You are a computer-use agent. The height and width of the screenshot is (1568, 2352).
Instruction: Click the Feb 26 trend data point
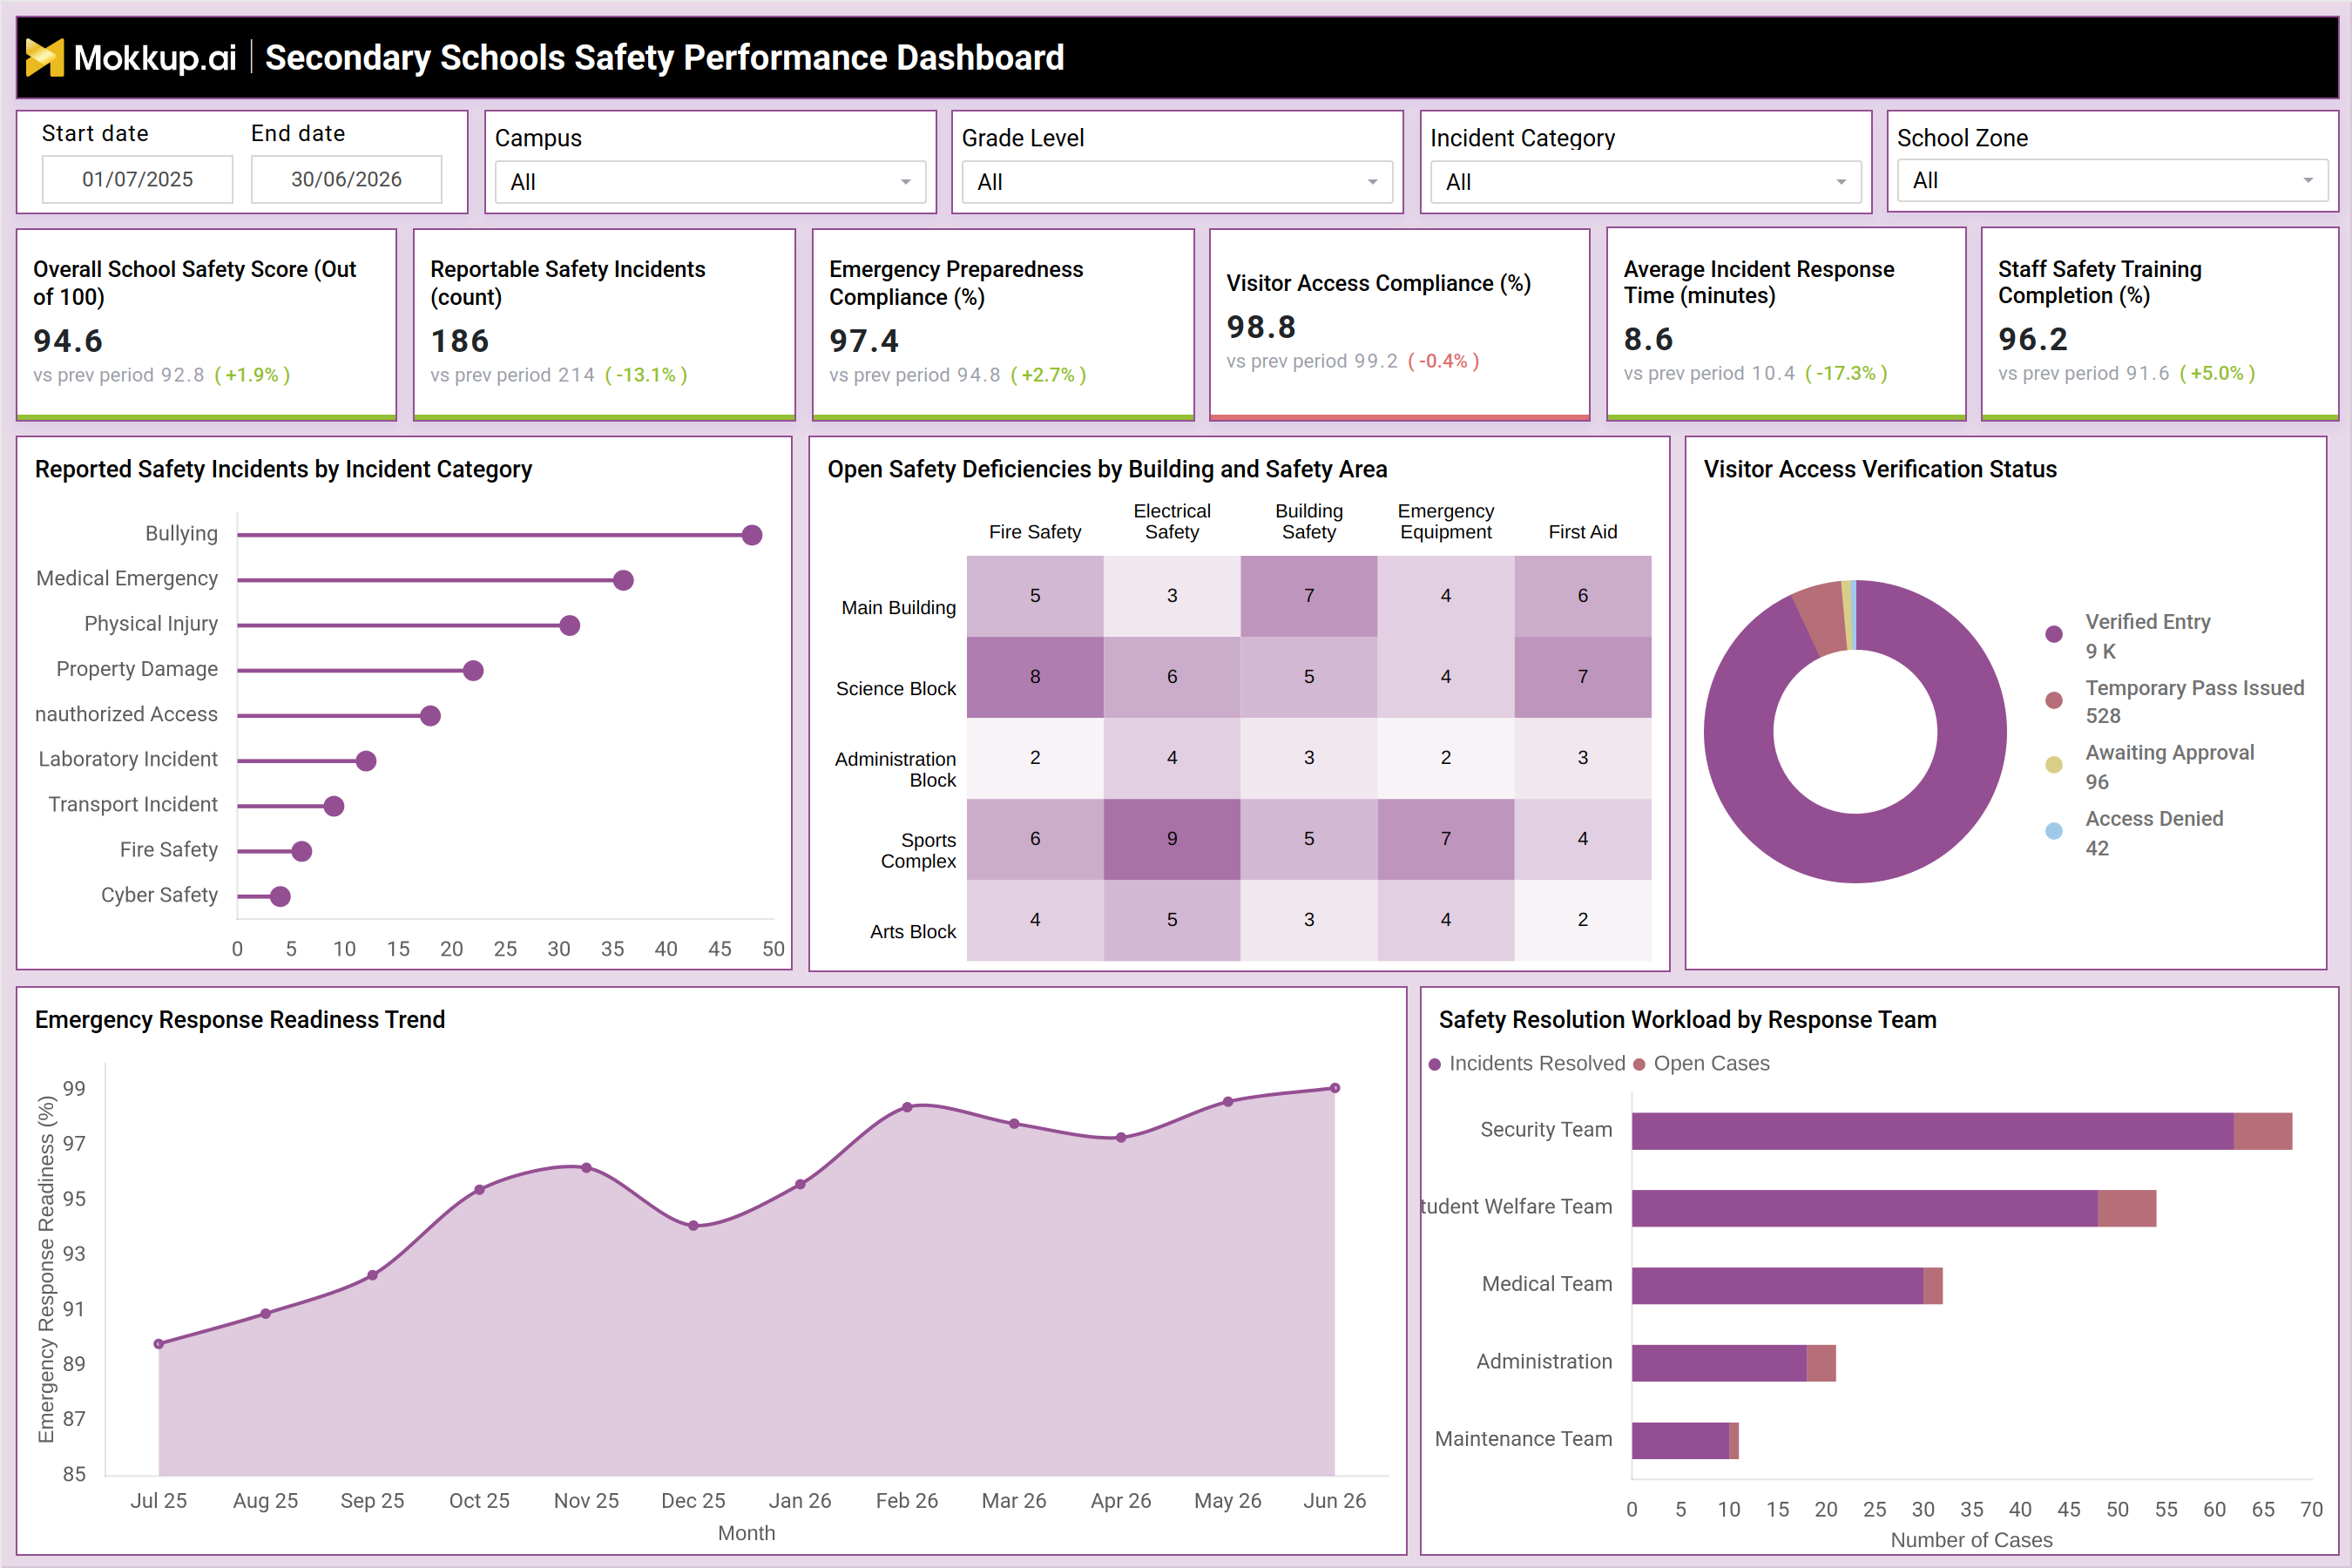(907, 1107)
